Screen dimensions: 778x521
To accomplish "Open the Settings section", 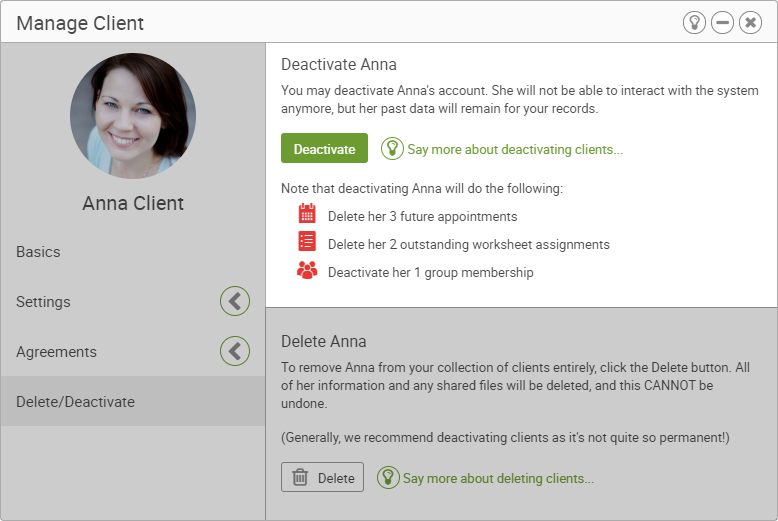I will click(132, 302).
